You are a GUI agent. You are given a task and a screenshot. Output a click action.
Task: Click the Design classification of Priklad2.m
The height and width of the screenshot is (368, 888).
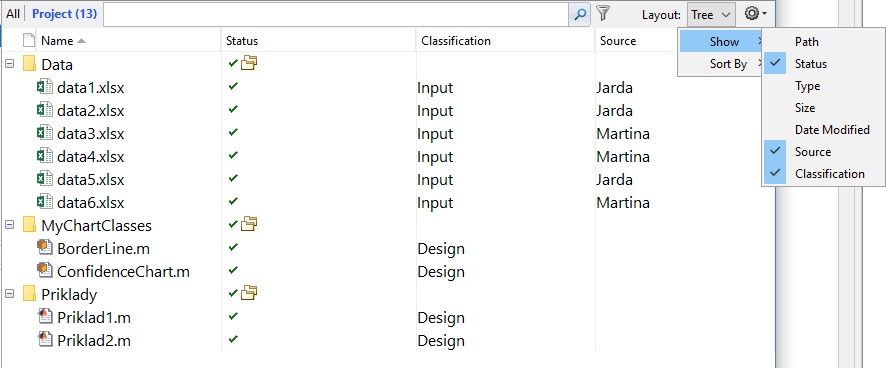(x=441, y=341)
